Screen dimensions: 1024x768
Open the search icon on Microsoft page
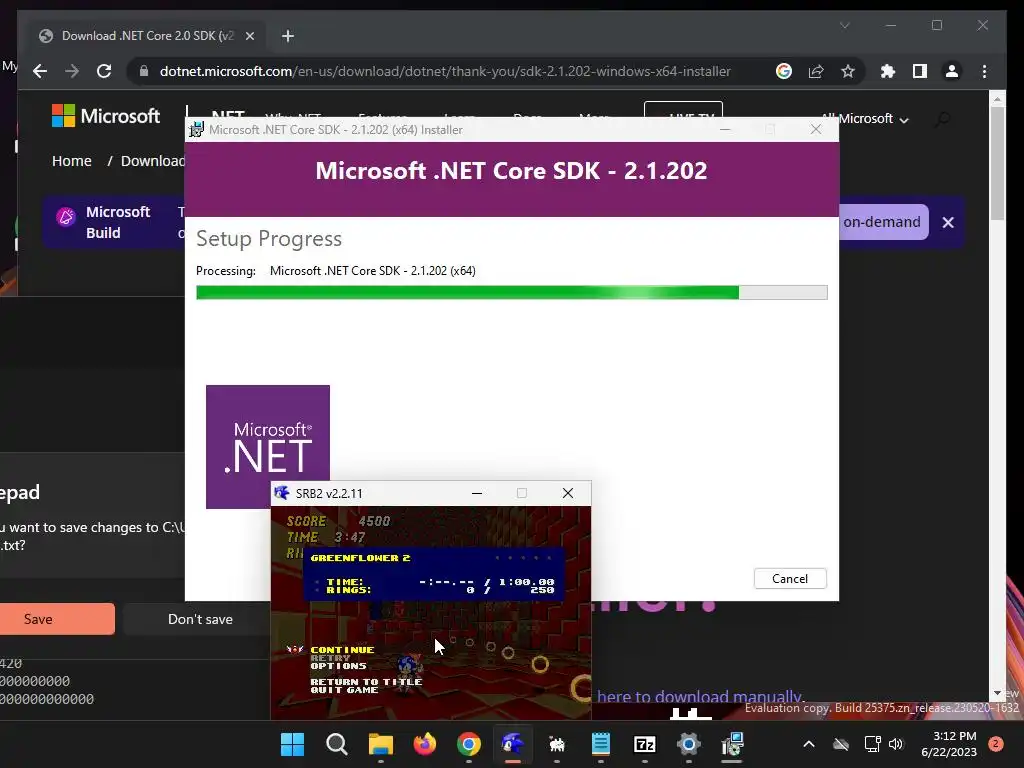(942, 119)
